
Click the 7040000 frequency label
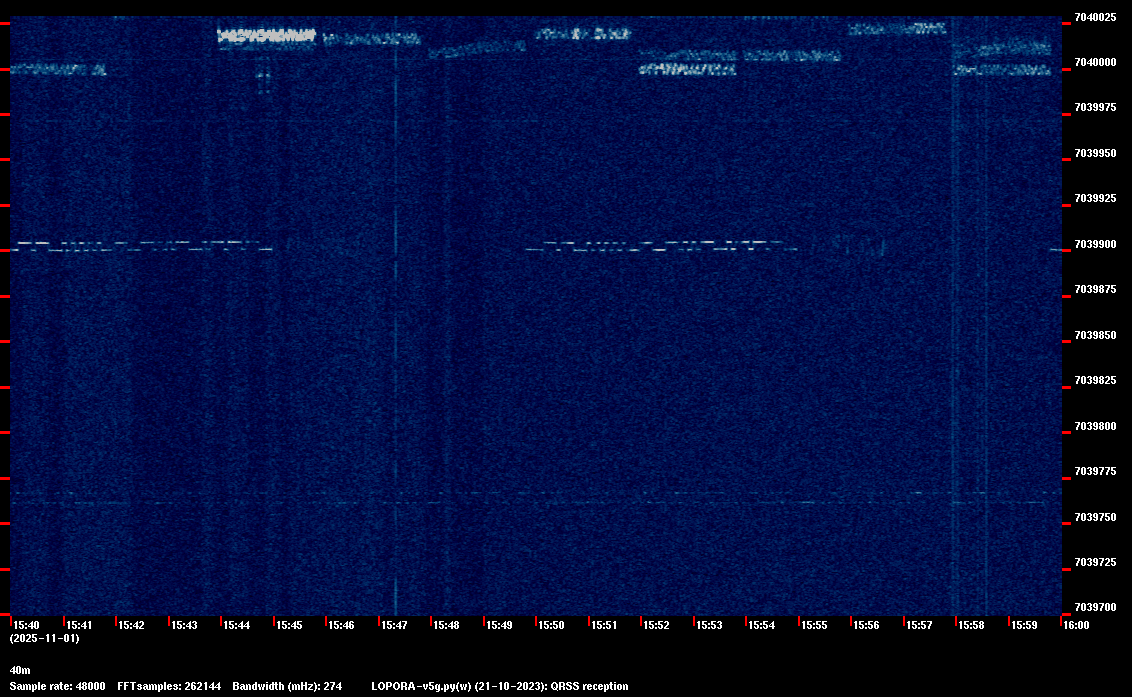1095,63
